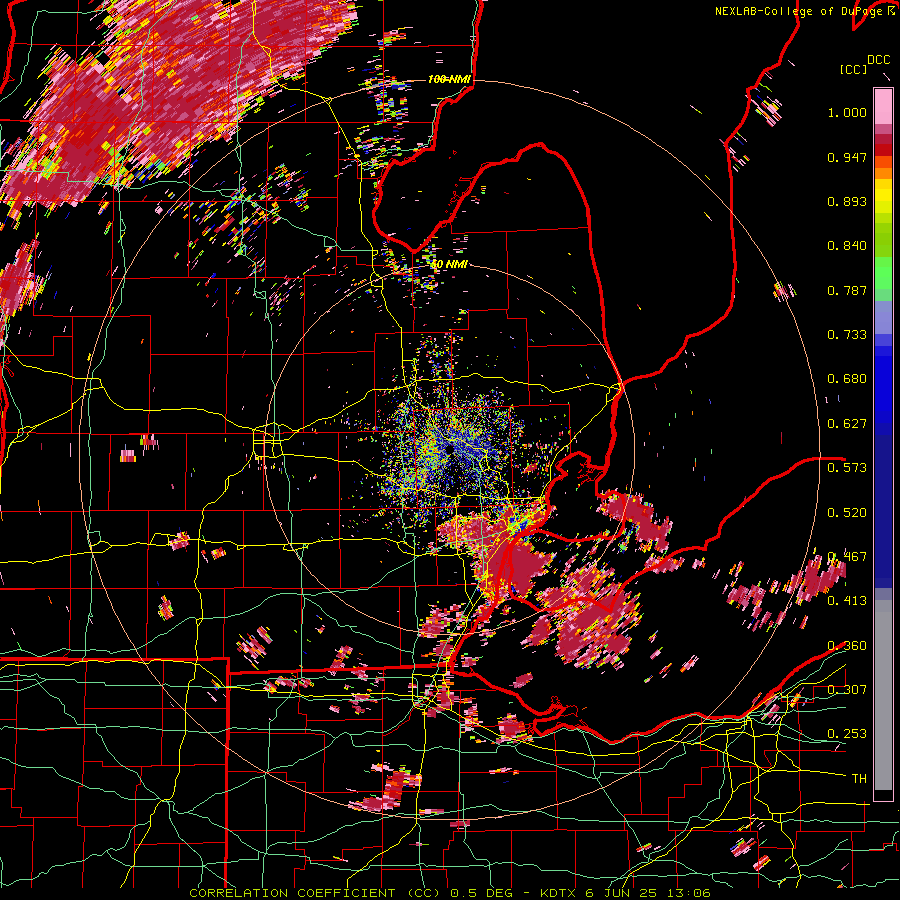Click the TH threshold label
This screenshot has width=900, height=900.
pos(859,779)
